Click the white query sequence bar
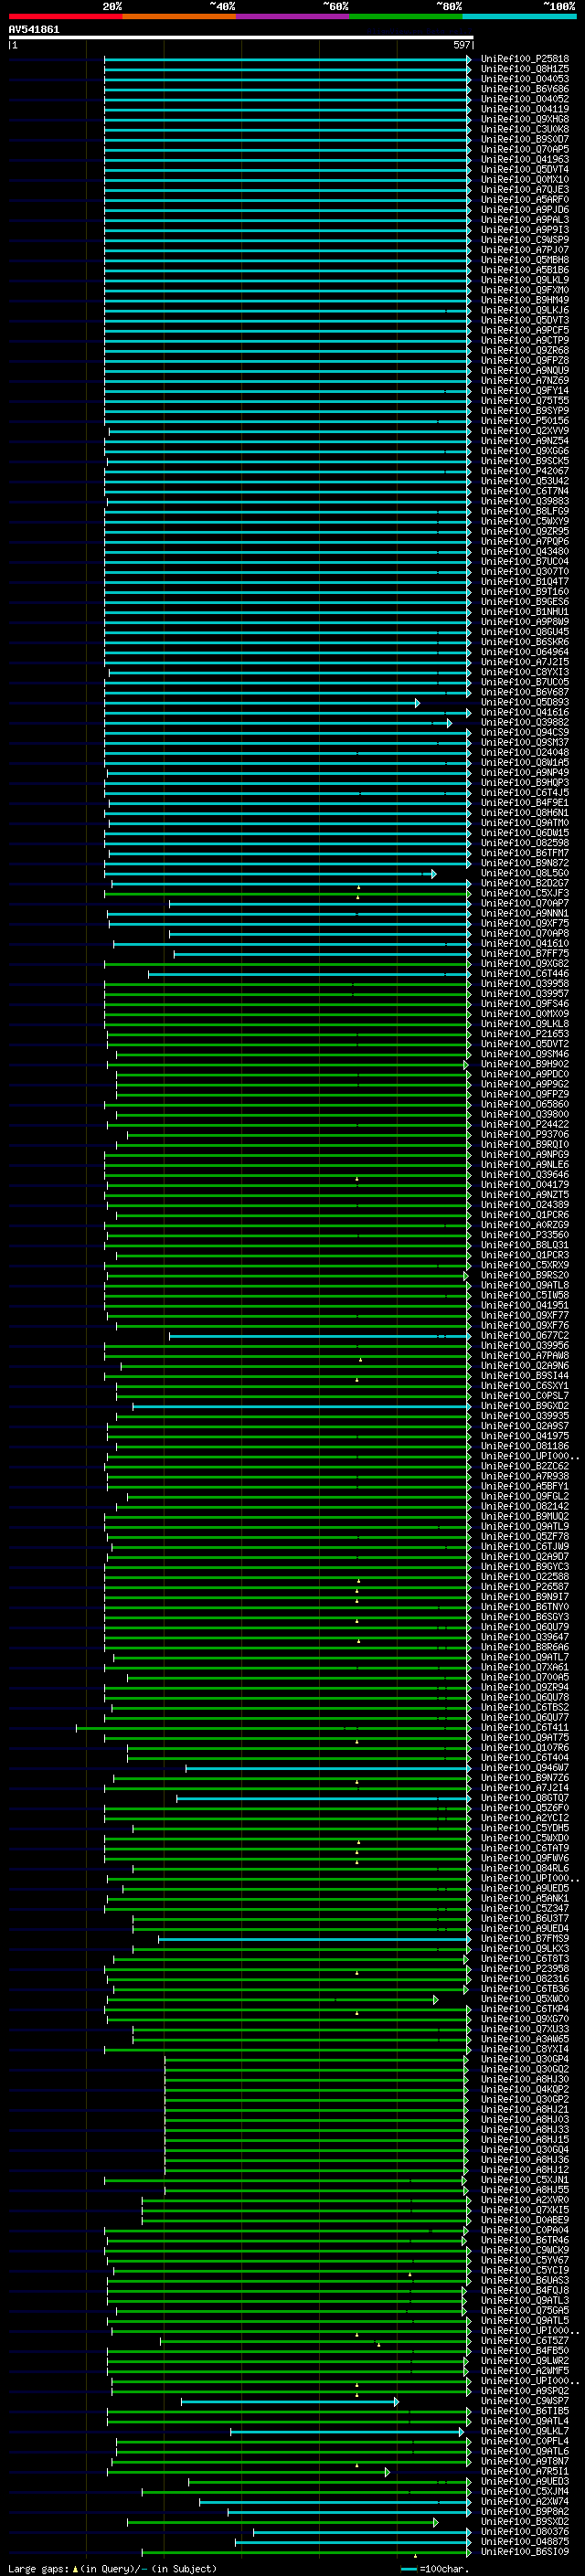The width and height of the screenshot is (585, 2576). (x=240, y=38)
